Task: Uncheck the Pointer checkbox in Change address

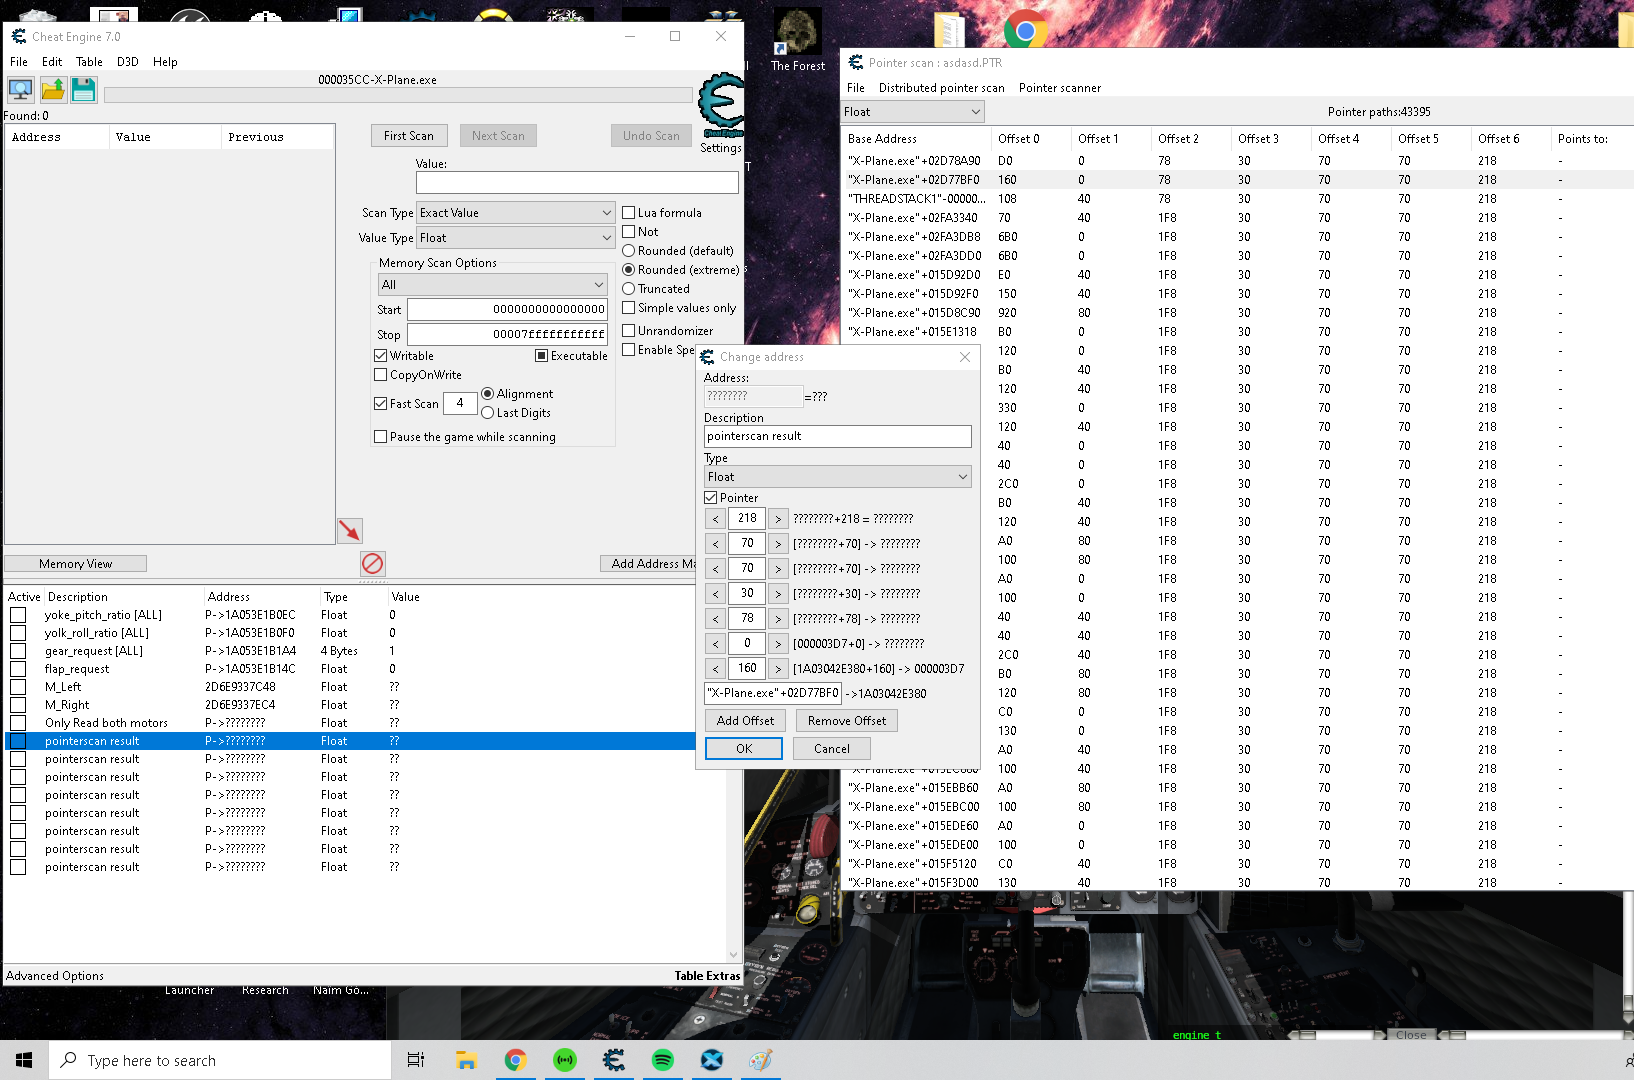Action: pyautogui.click(x=711, y=498)
